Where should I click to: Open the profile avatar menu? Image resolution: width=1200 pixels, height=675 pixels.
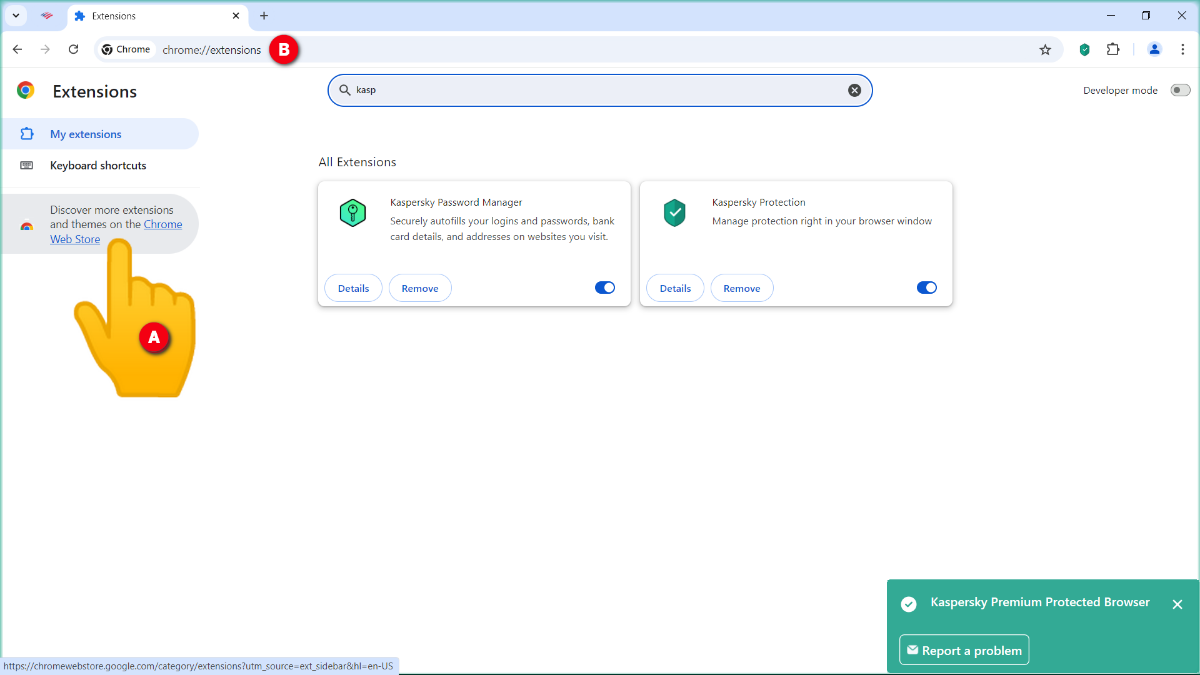pos(1154,49)
